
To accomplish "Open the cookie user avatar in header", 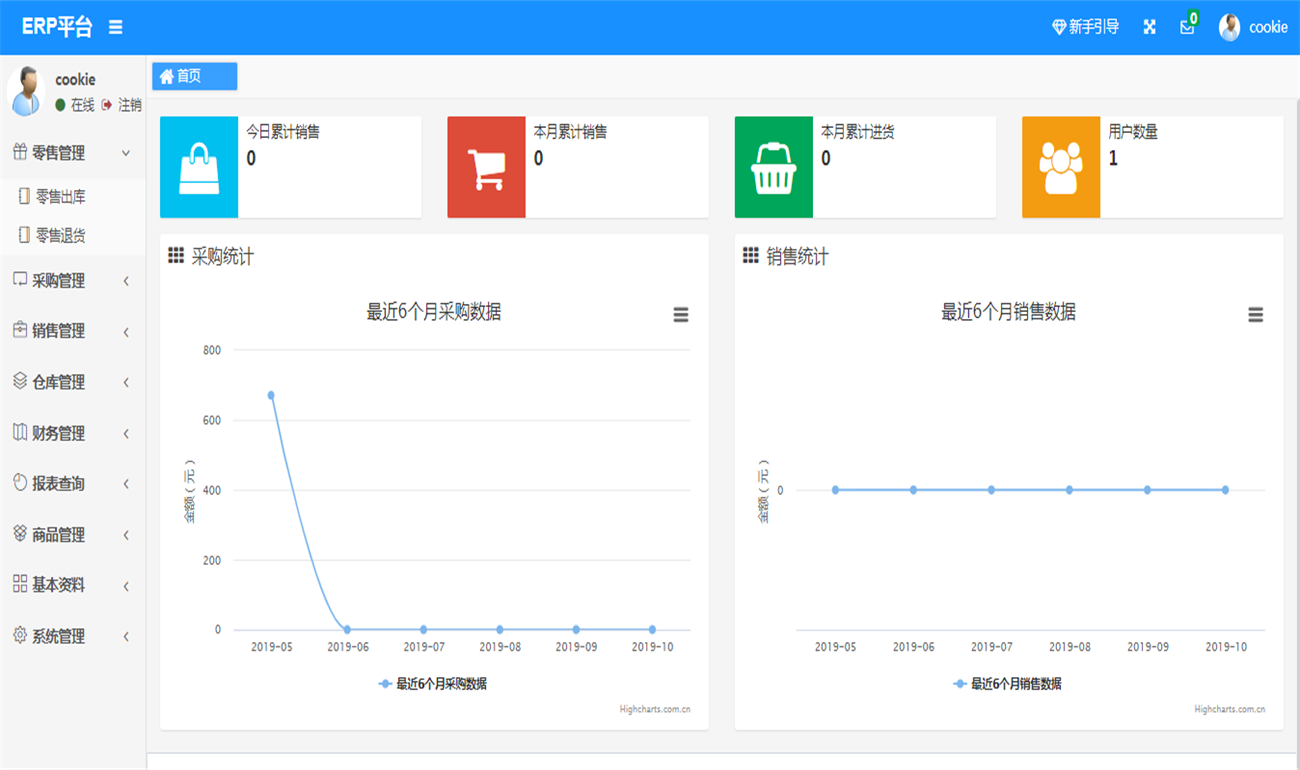I will [1229, 27].
